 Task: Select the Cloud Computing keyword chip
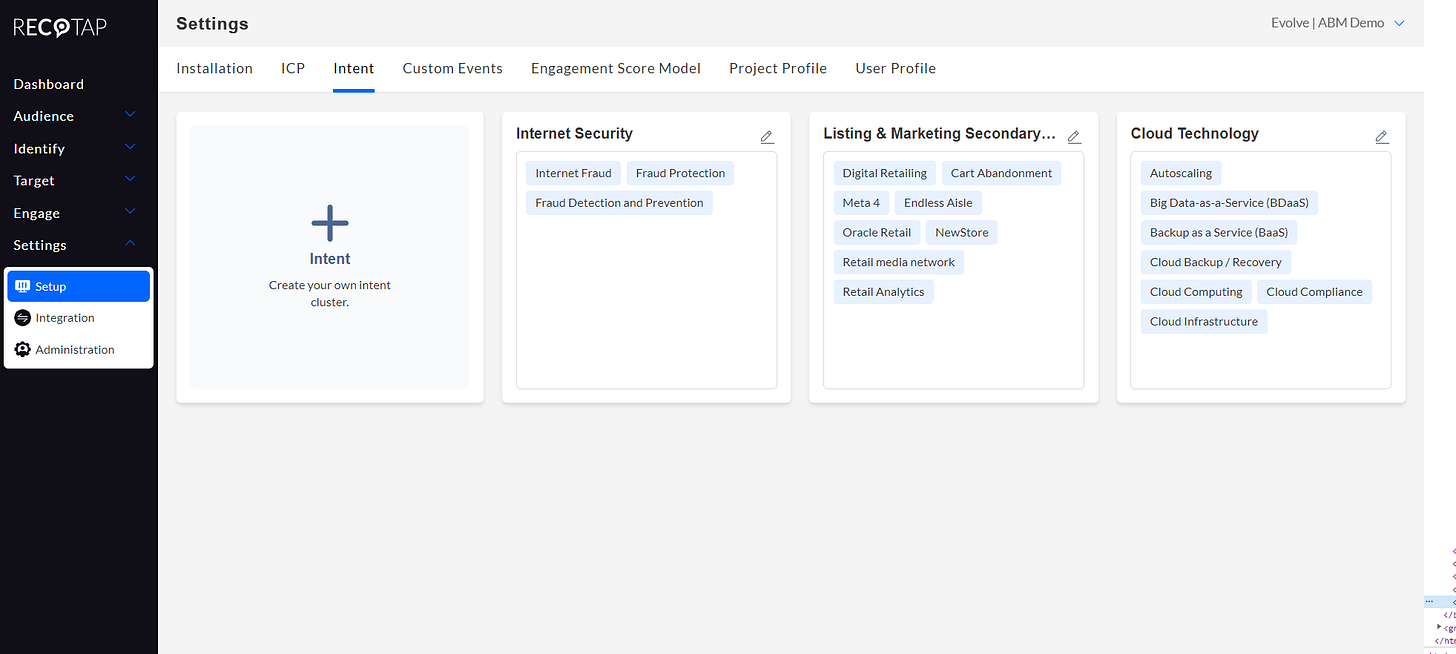tap(1196, 291)
